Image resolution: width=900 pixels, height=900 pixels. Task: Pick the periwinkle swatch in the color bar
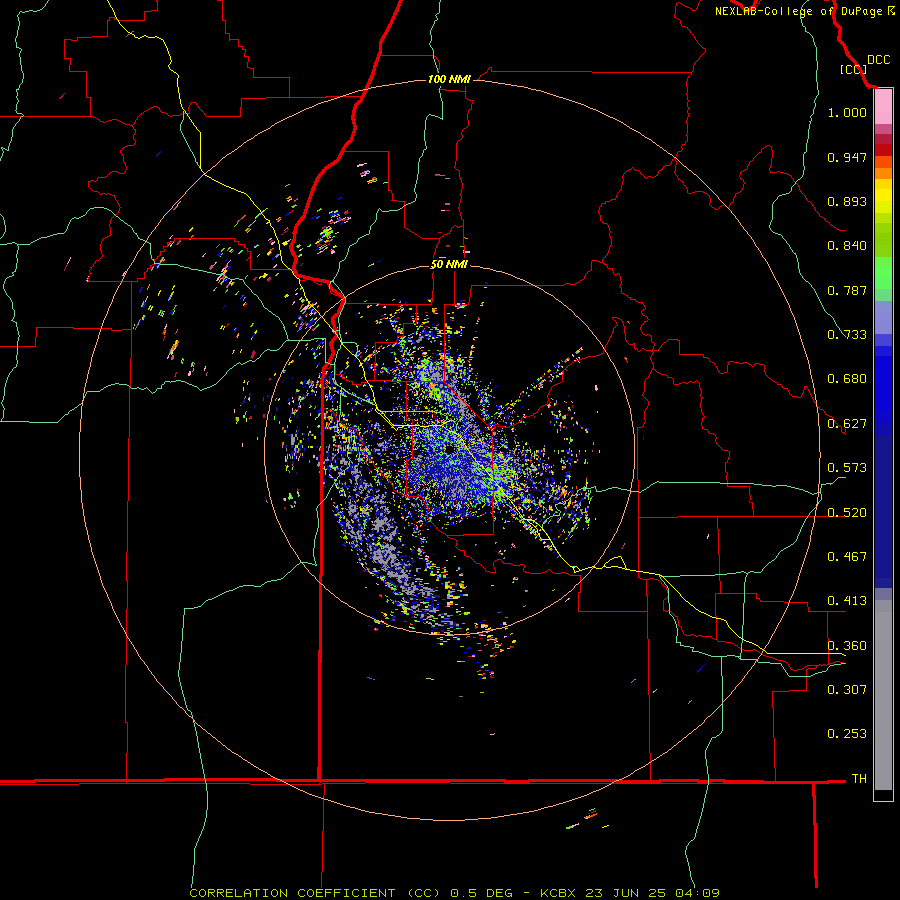tap(883, 317)
